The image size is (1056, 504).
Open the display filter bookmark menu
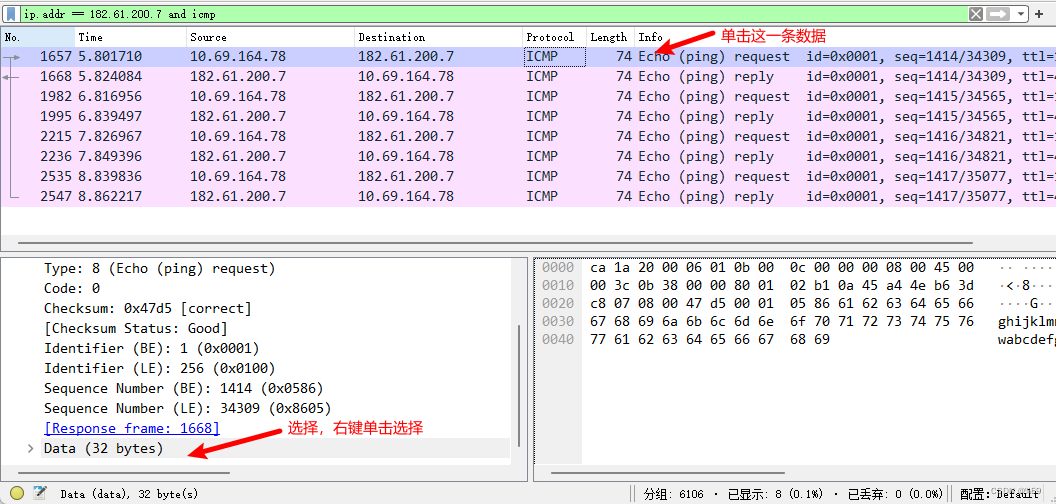(x=11, y=13)
